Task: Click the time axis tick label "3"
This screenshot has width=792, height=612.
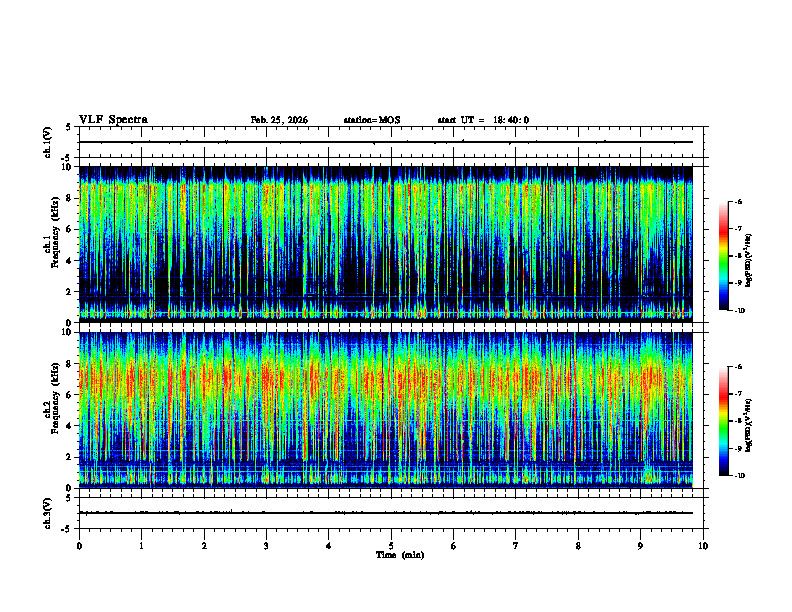Action: [266, 546]
